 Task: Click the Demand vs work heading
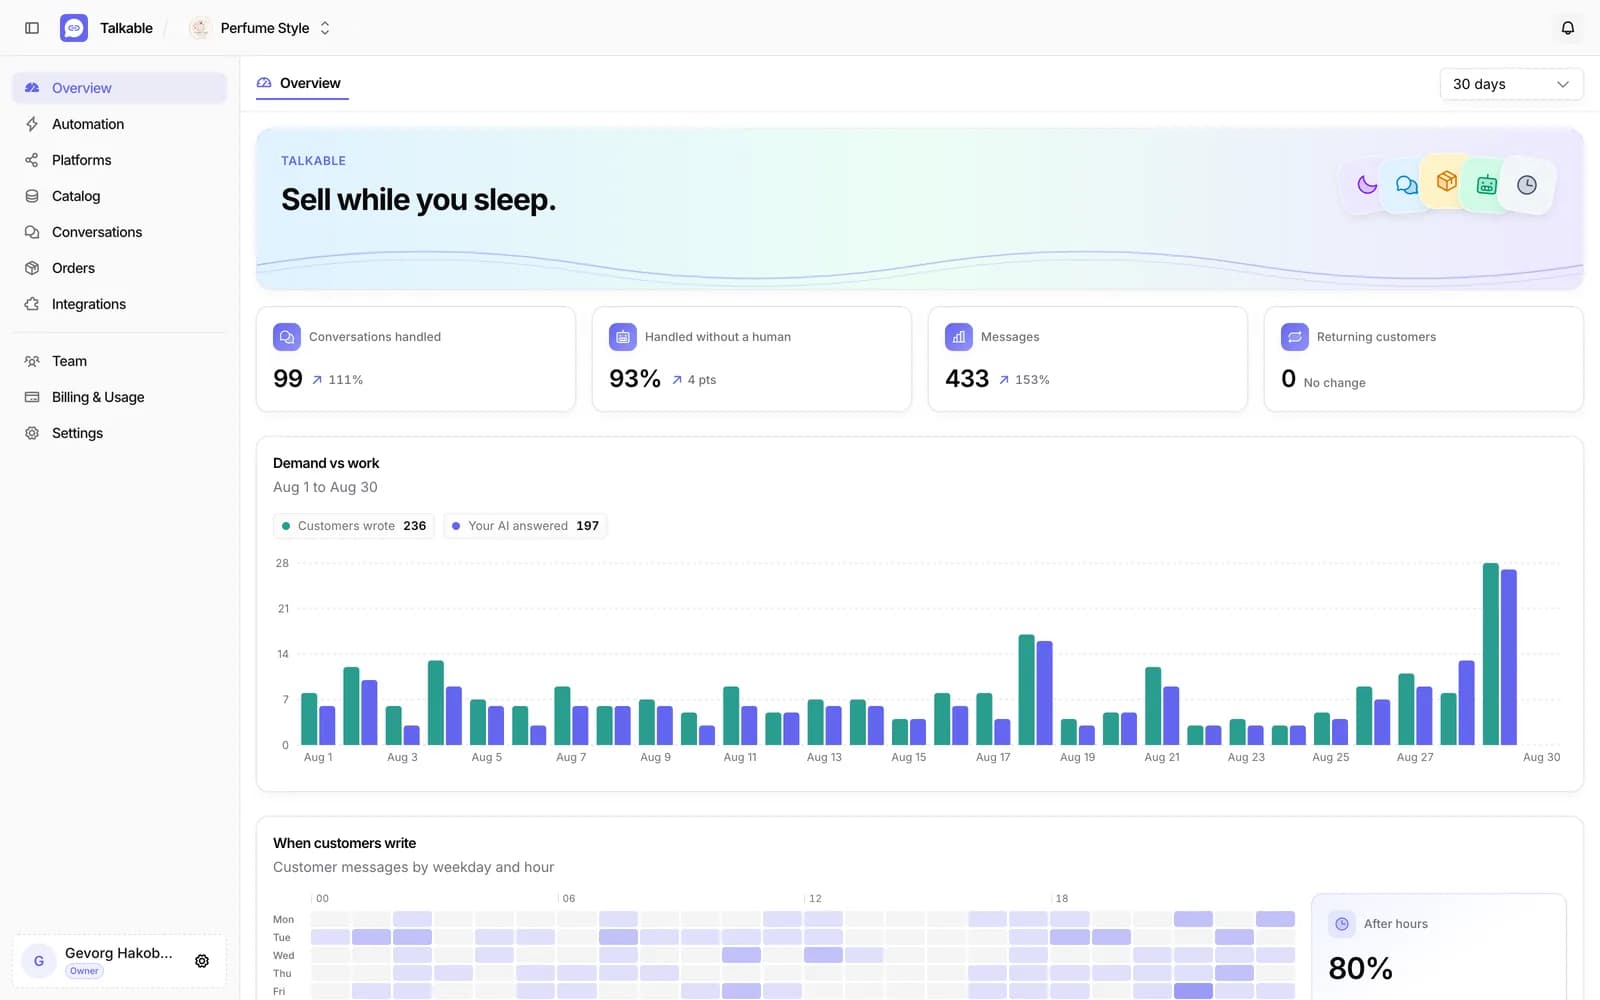click(x=326, y=463)
